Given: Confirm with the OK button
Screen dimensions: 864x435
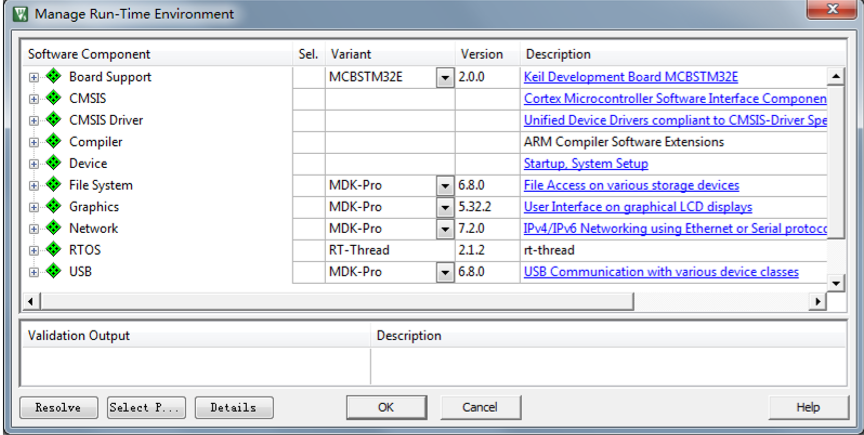Looking at the screenshot, I should [386, 407].
